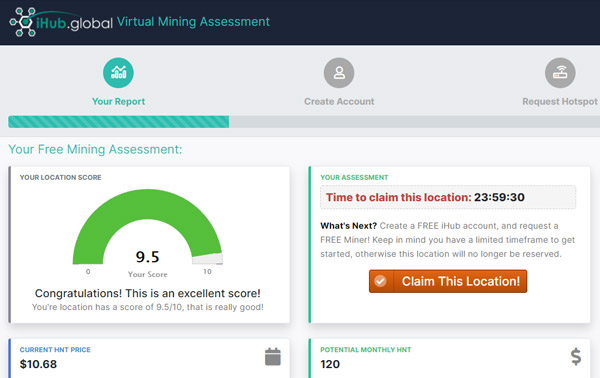The height and width of the screenshot is (378, 600).
Task: Click the CURRENT HNT PRICE label
Action: (x=55, y=350)
